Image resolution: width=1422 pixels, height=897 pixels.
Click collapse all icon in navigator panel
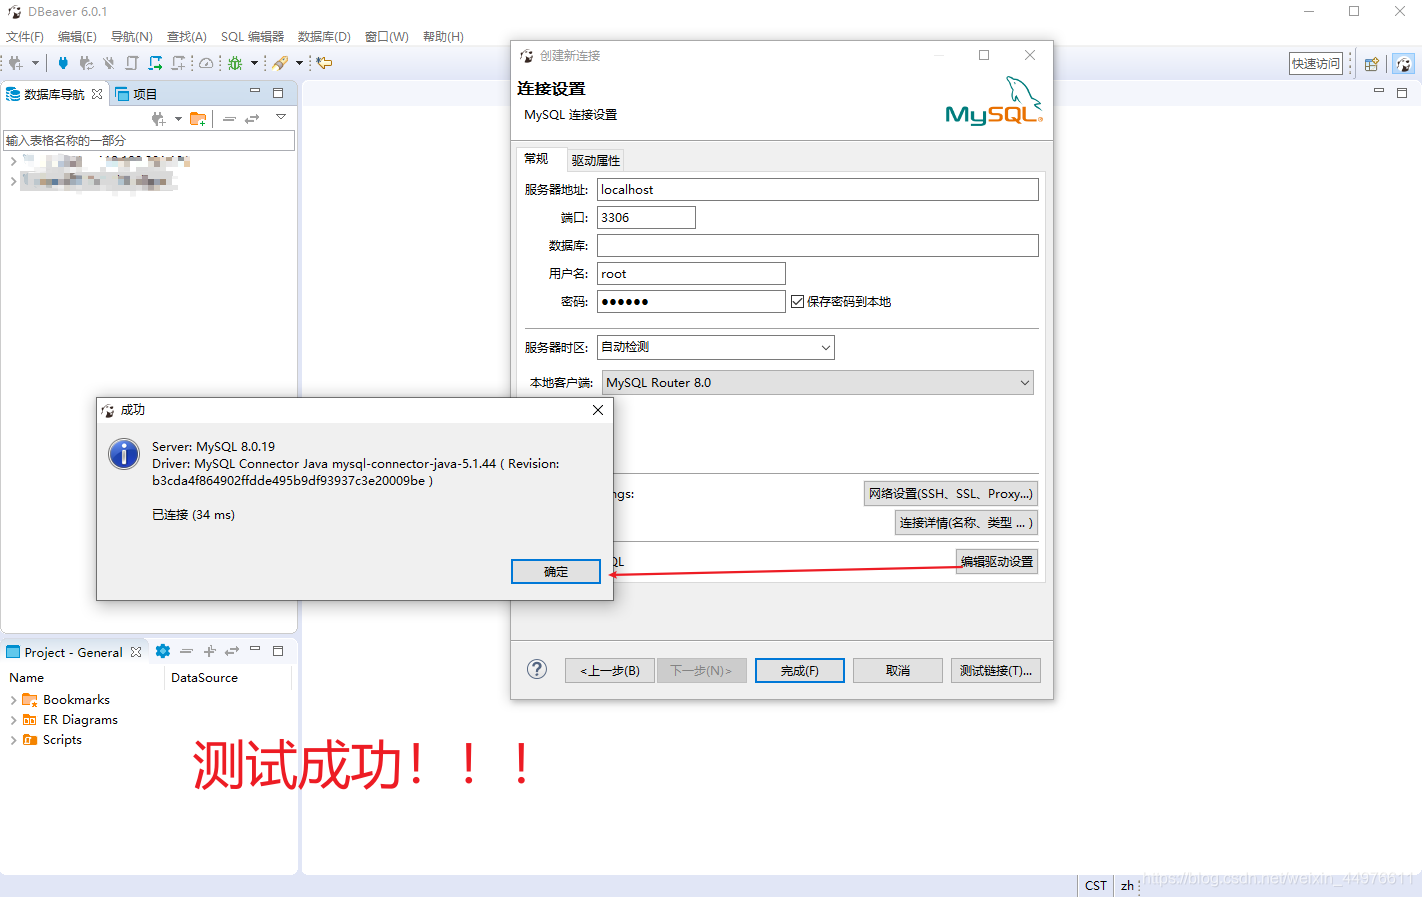229,119
